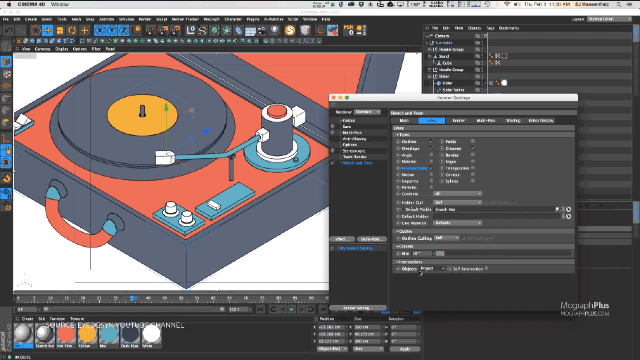The image size is (640, 360).
Task: Click the Floor grid object icon
Action: 250,30
